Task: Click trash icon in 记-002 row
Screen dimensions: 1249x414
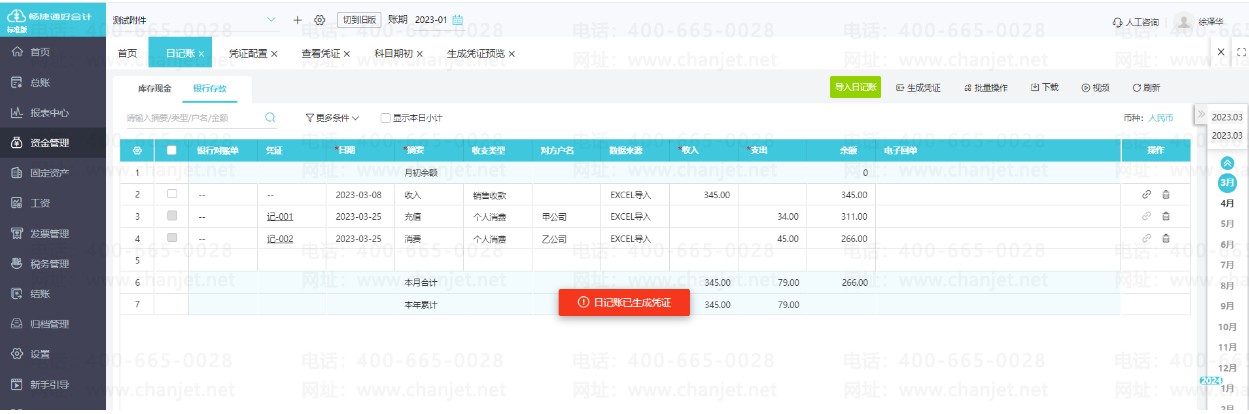Action: (x=1166, y=238)
